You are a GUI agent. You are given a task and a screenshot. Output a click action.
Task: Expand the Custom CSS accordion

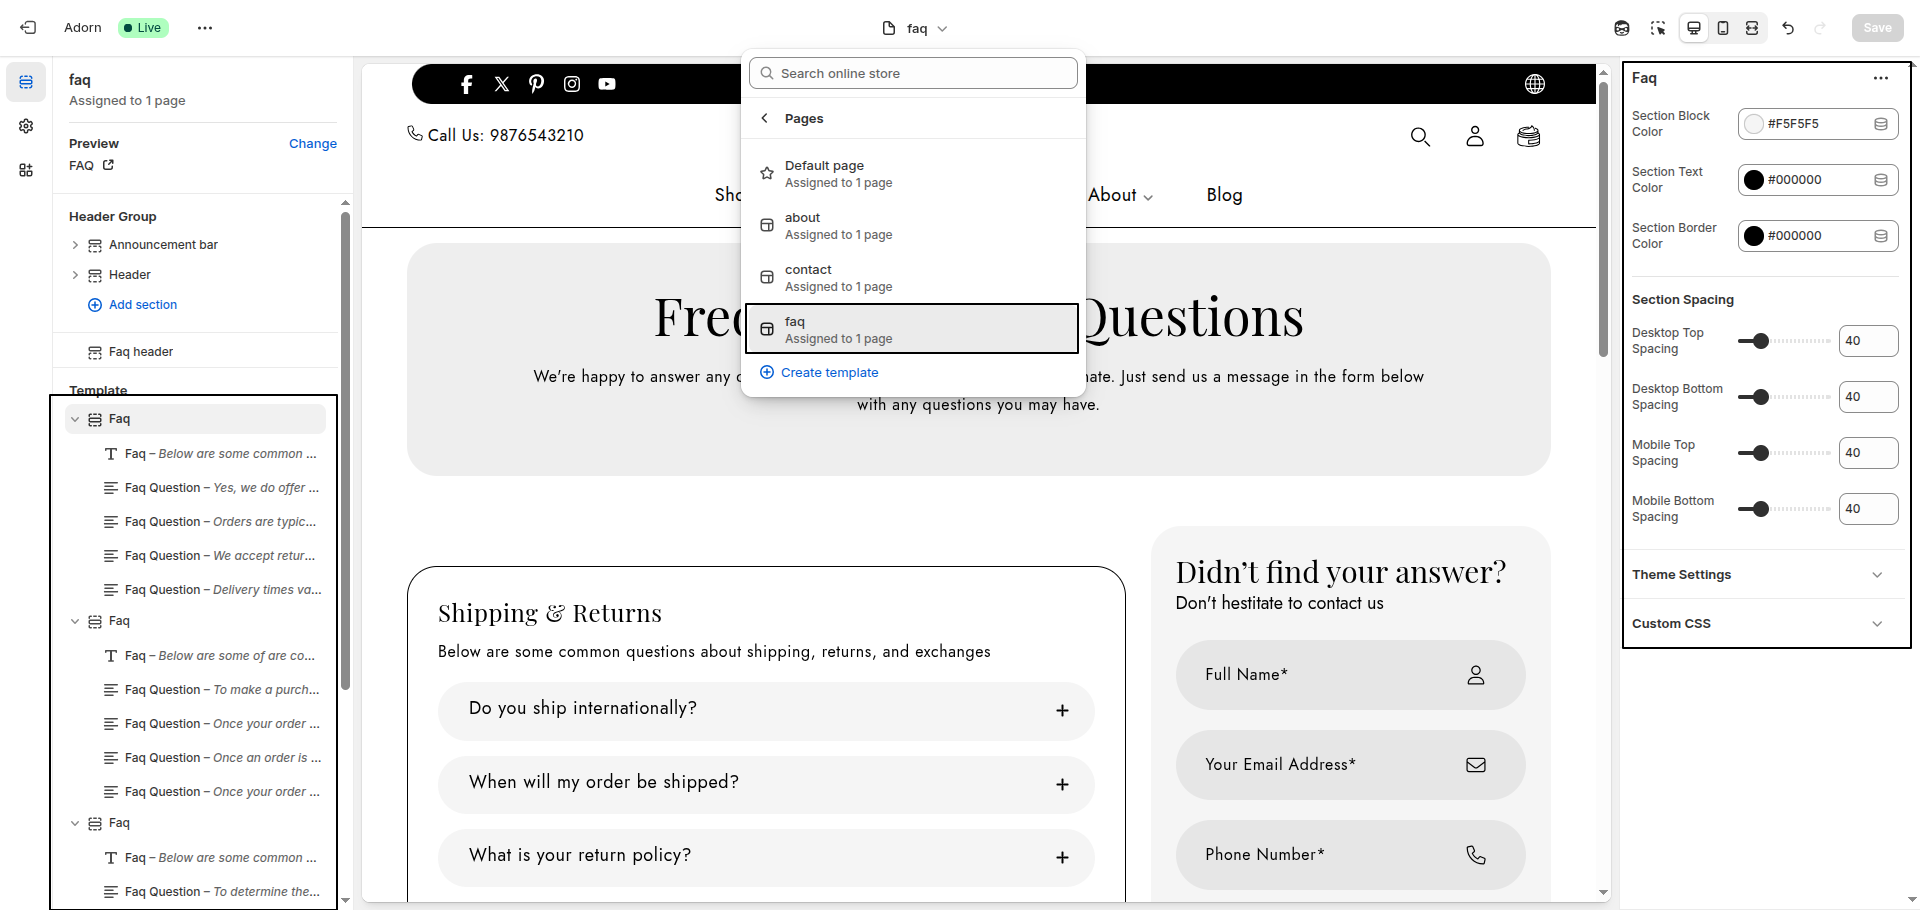(x=1765, y=623)
